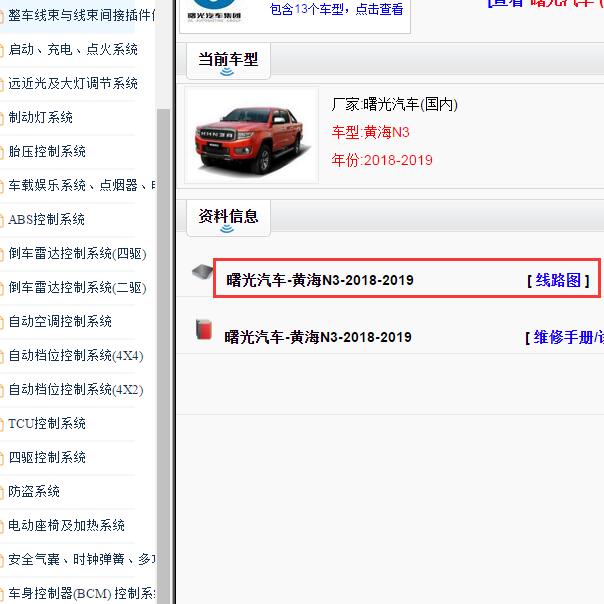604x604 pixels.
Task: Click the red book icon beside 维修手册 row
Action: coord(204,329)
